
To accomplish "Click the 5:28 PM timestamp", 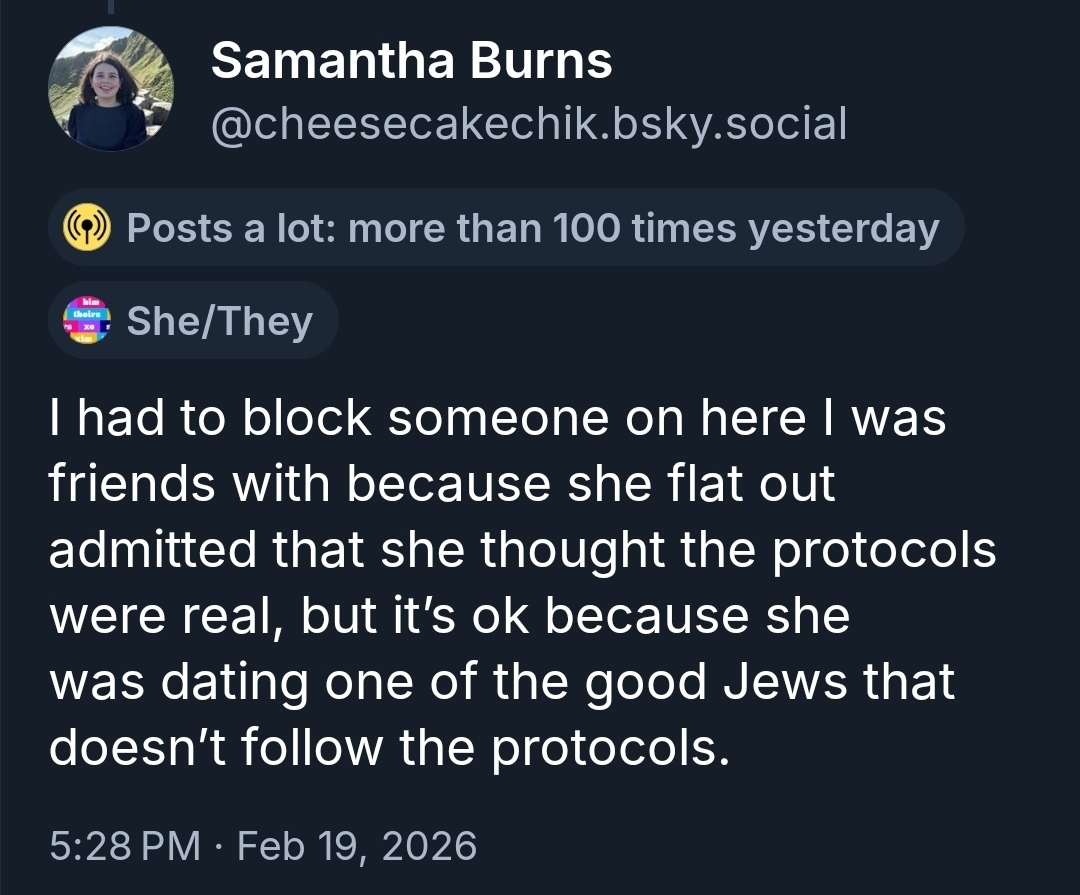I will (125, 846).
